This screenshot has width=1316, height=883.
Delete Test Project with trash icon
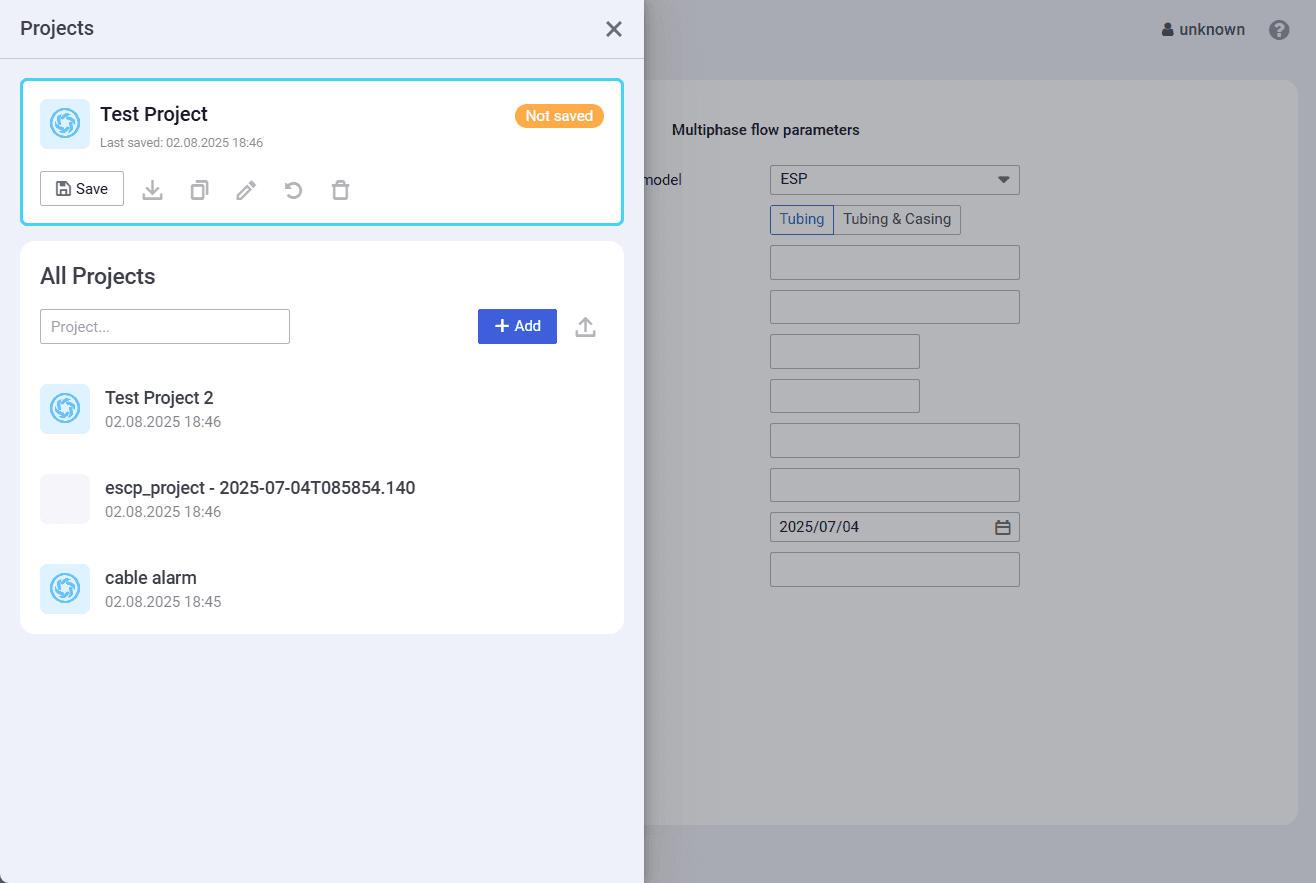[x=341, y=190]
